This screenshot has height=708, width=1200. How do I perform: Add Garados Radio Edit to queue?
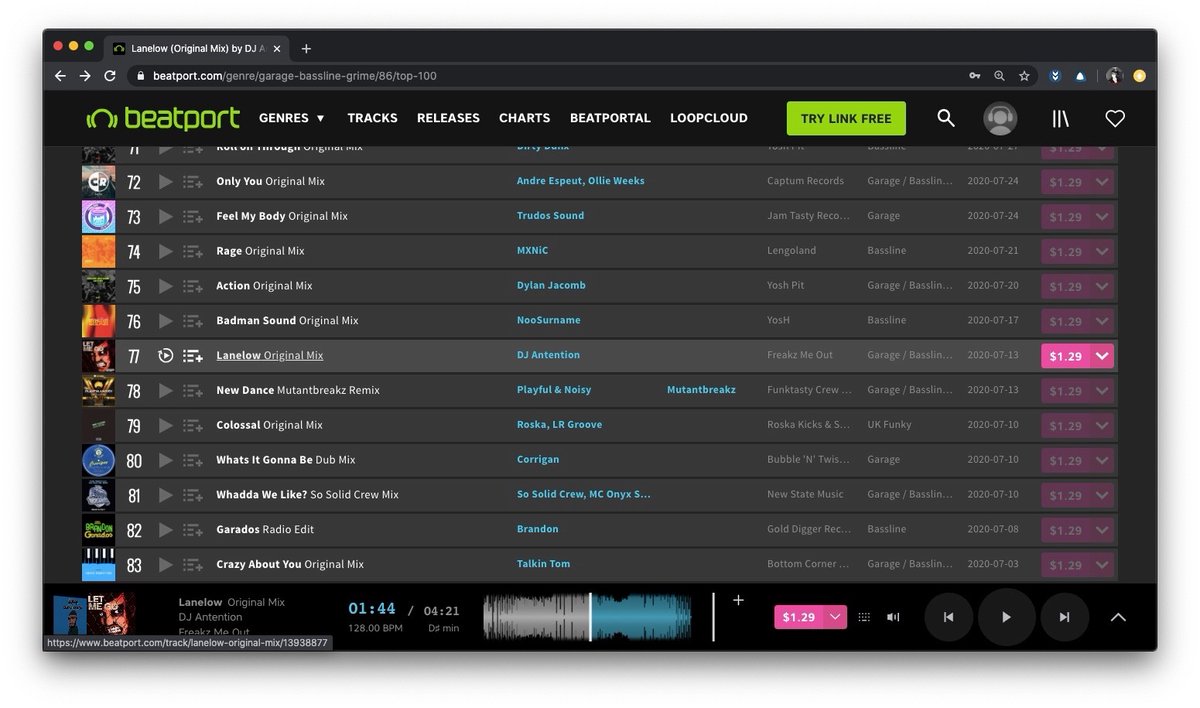click(193, 530)
